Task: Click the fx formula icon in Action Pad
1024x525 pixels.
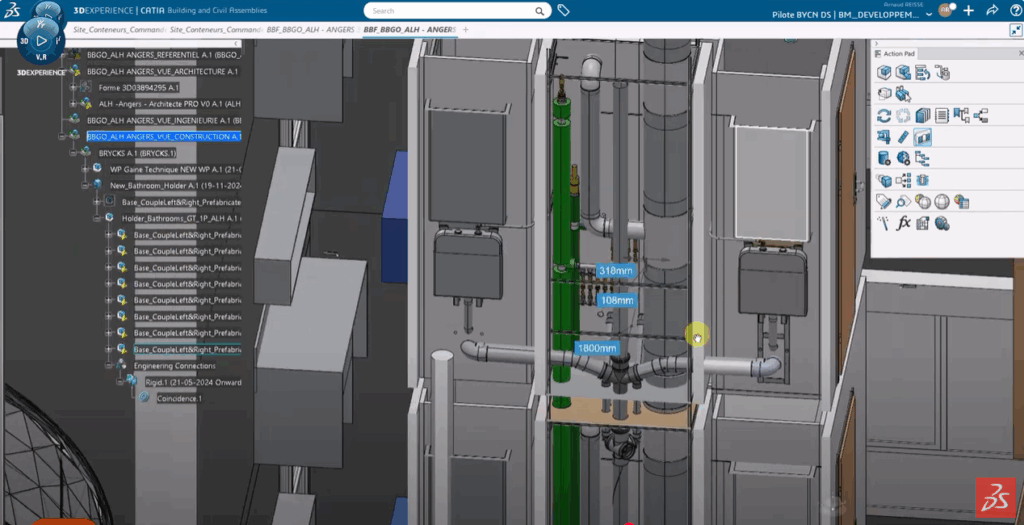Action: pos(903,223)
